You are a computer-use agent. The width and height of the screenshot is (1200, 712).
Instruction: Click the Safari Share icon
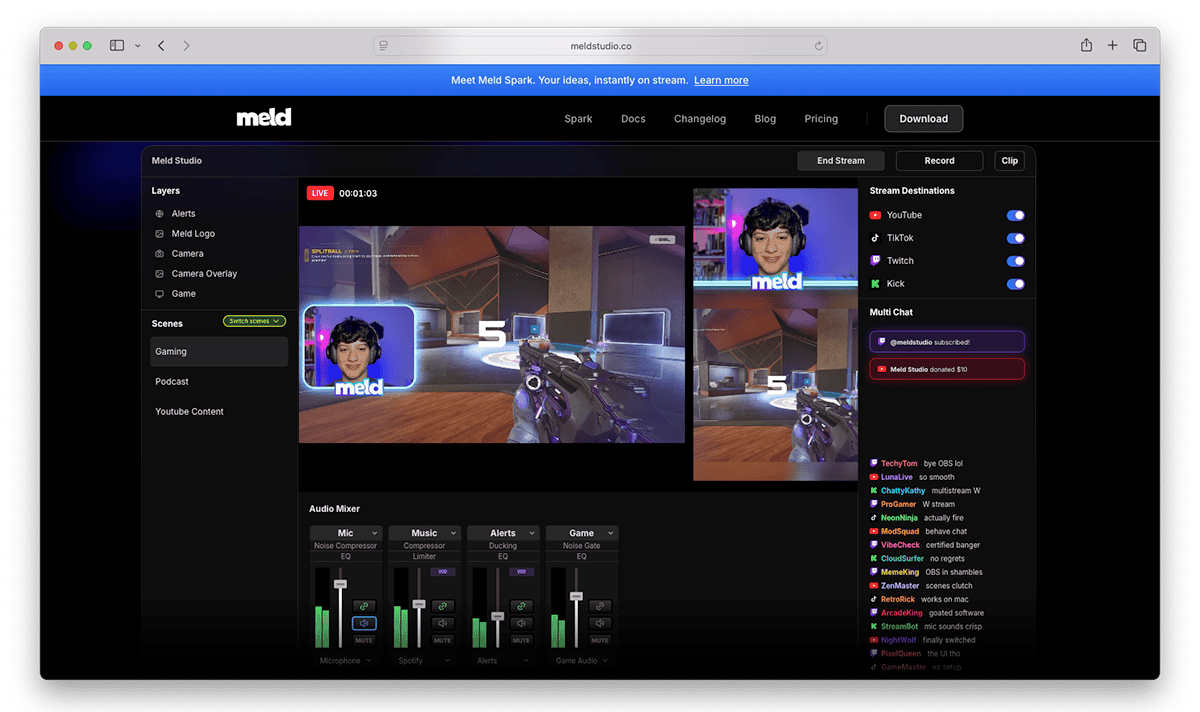click(x=1086, y=45)
